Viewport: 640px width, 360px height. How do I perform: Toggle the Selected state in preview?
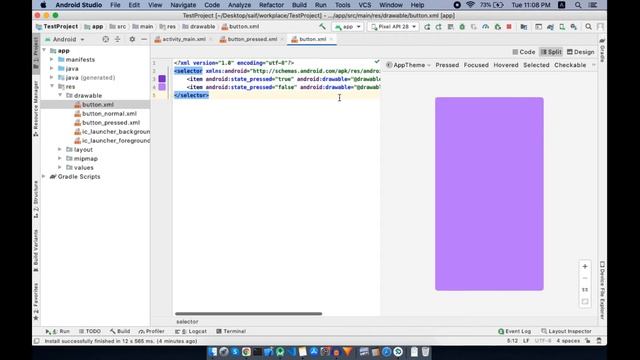tap(536, 65)
